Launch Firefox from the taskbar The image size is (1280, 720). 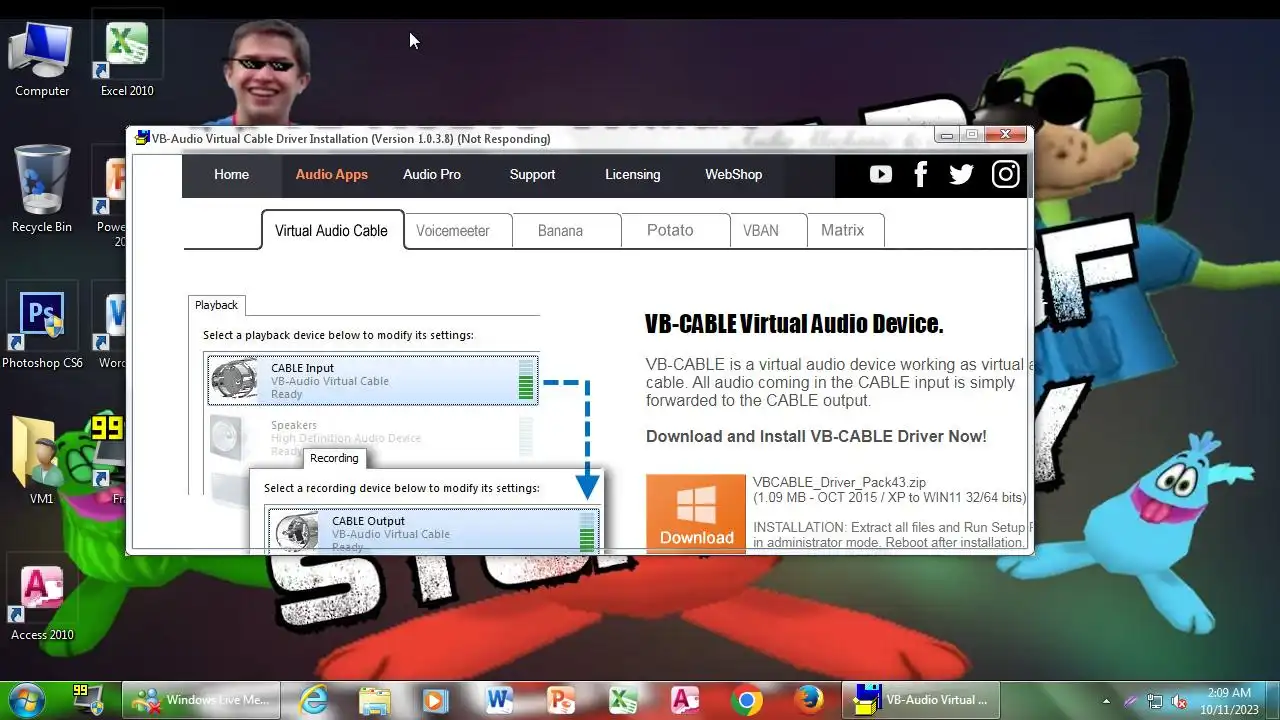[x=808, y=700]
